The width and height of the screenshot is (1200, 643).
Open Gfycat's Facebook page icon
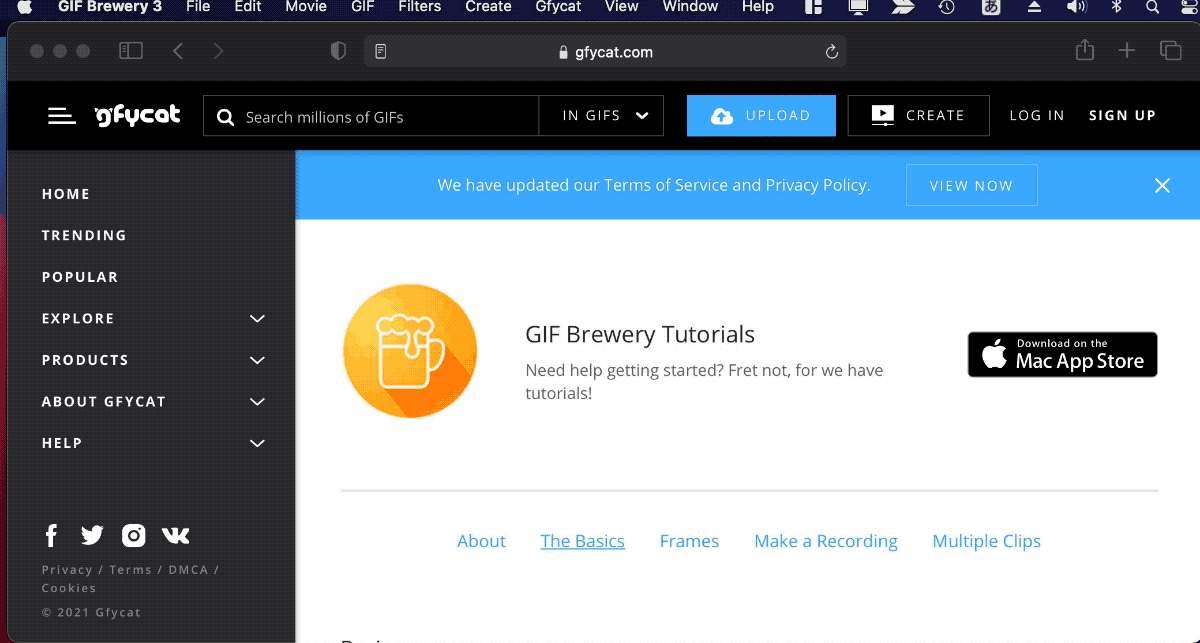(x=52, y=536)
